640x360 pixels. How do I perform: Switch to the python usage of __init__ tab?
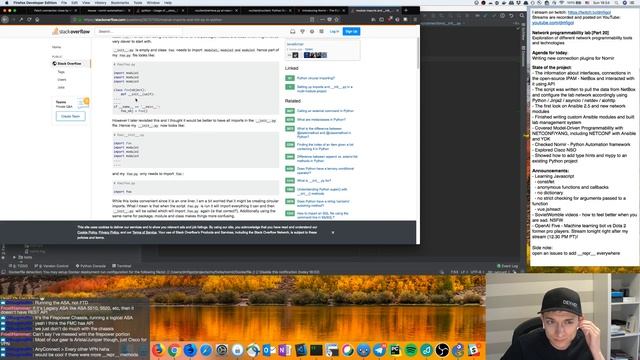[x=160, y=10]
